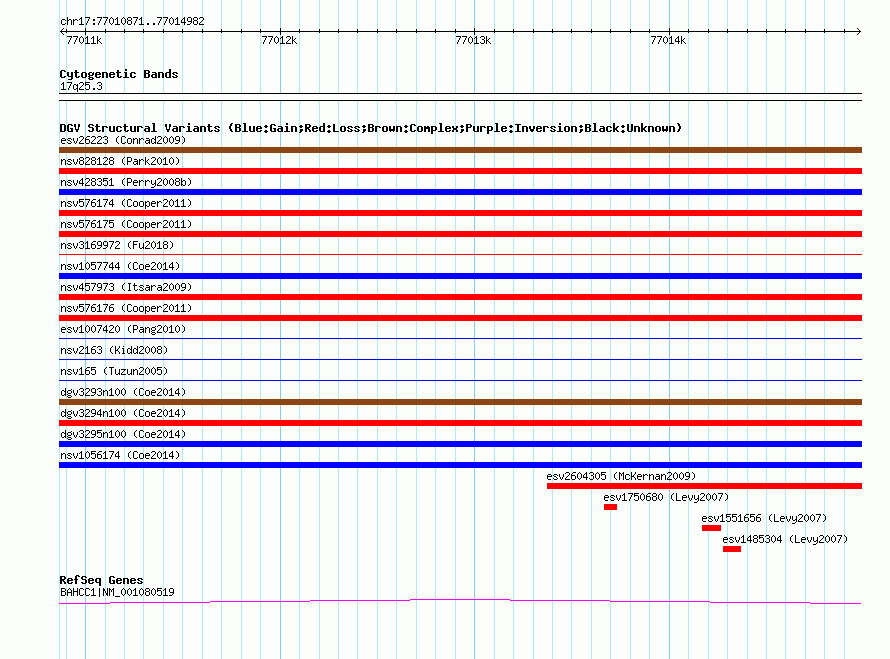Click the esv26223 (Conrad2009) variant label
This screenshot has width=890, height=659.
pyautogui.click(x=123, y=140)
